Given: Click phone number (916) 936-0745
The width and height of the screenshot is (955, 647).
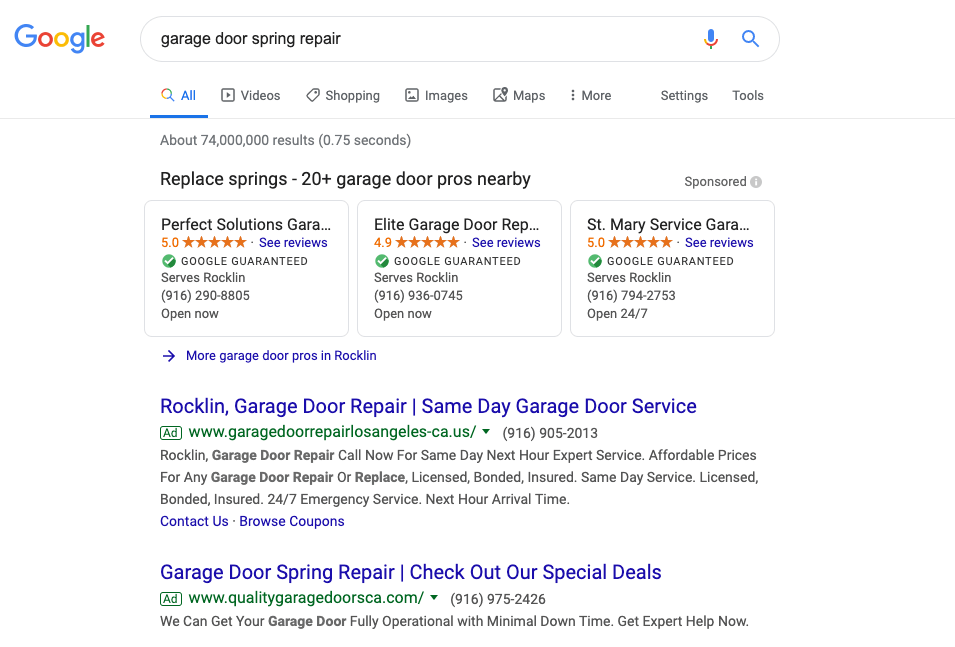Looking at the screenshot, I should (x=418, y=295).
